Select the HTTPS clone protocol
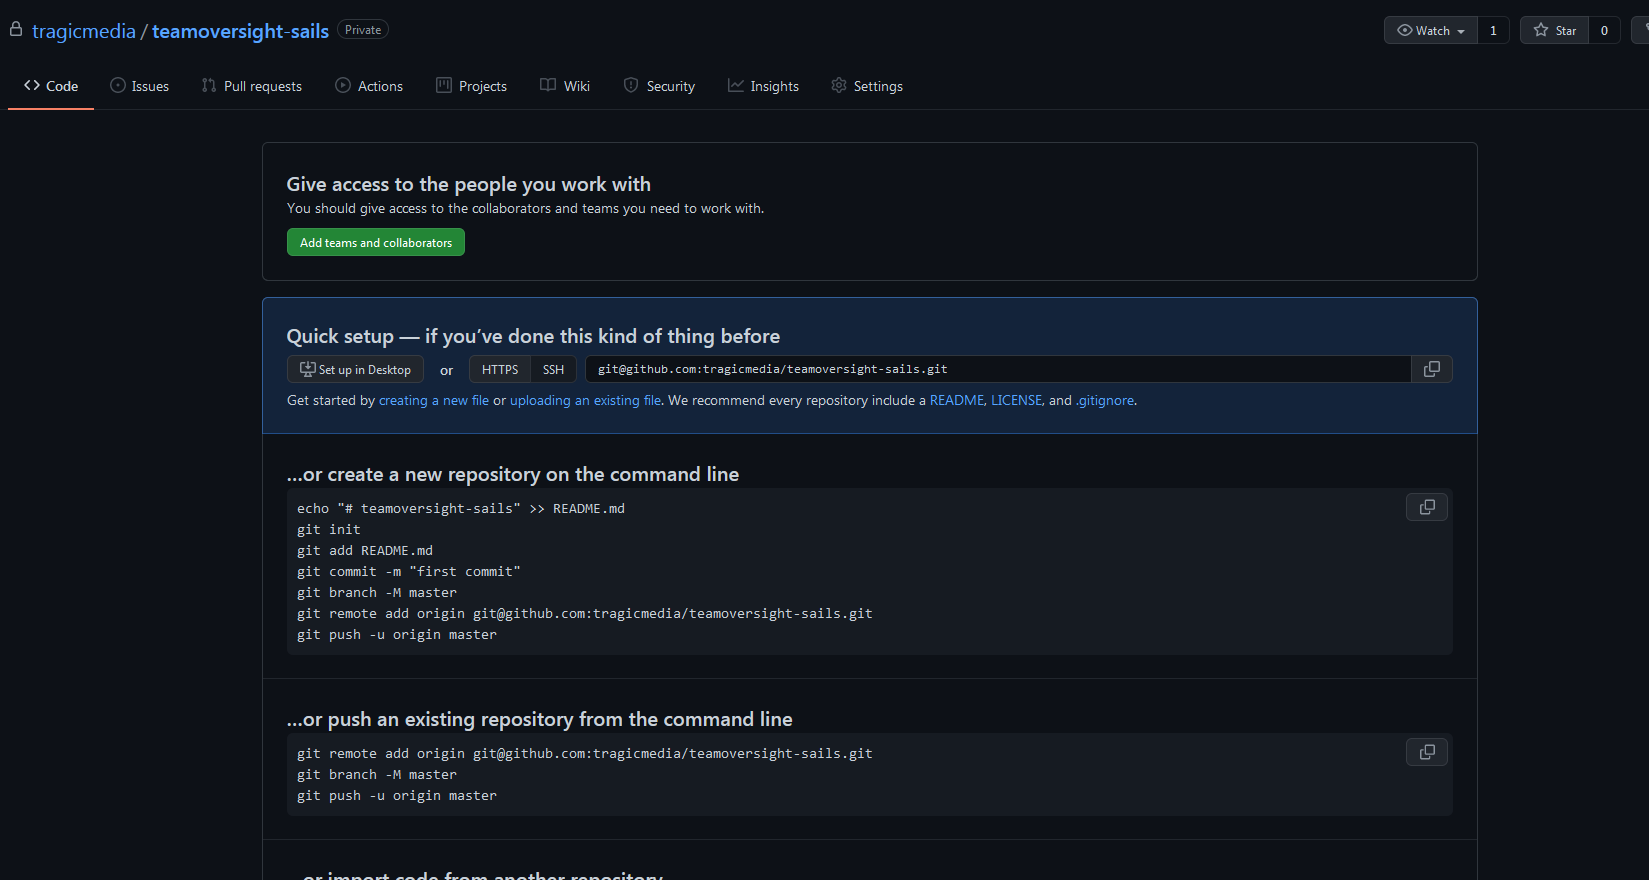Image resolution: width=1649 pixels, height=880 pixels. click(x=500, y=369)
